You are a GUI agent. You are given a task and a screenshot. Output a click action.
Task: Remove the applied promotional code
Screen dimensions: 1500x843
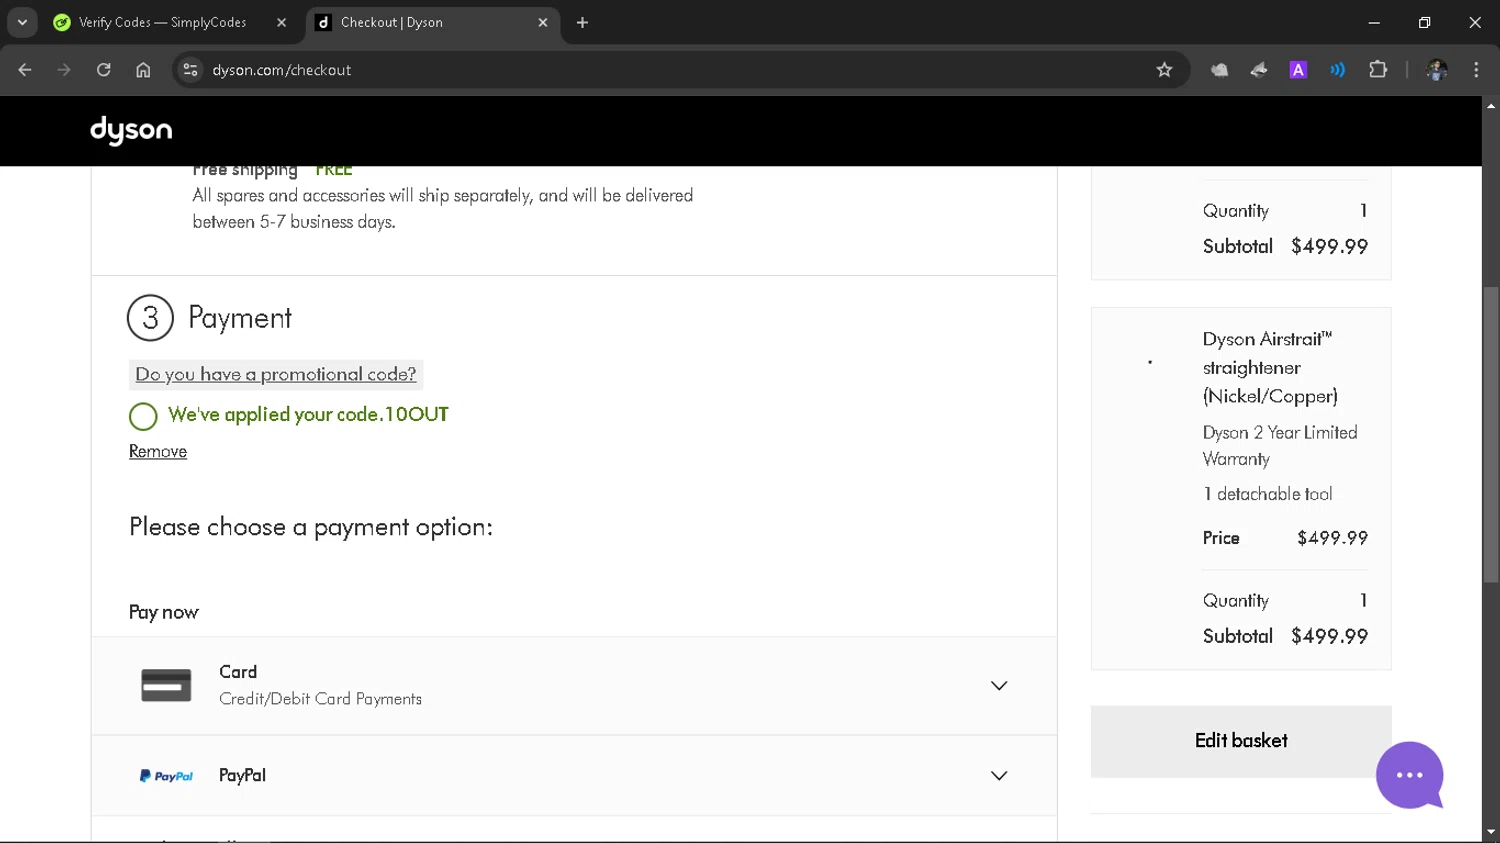[x=158, y=452]
